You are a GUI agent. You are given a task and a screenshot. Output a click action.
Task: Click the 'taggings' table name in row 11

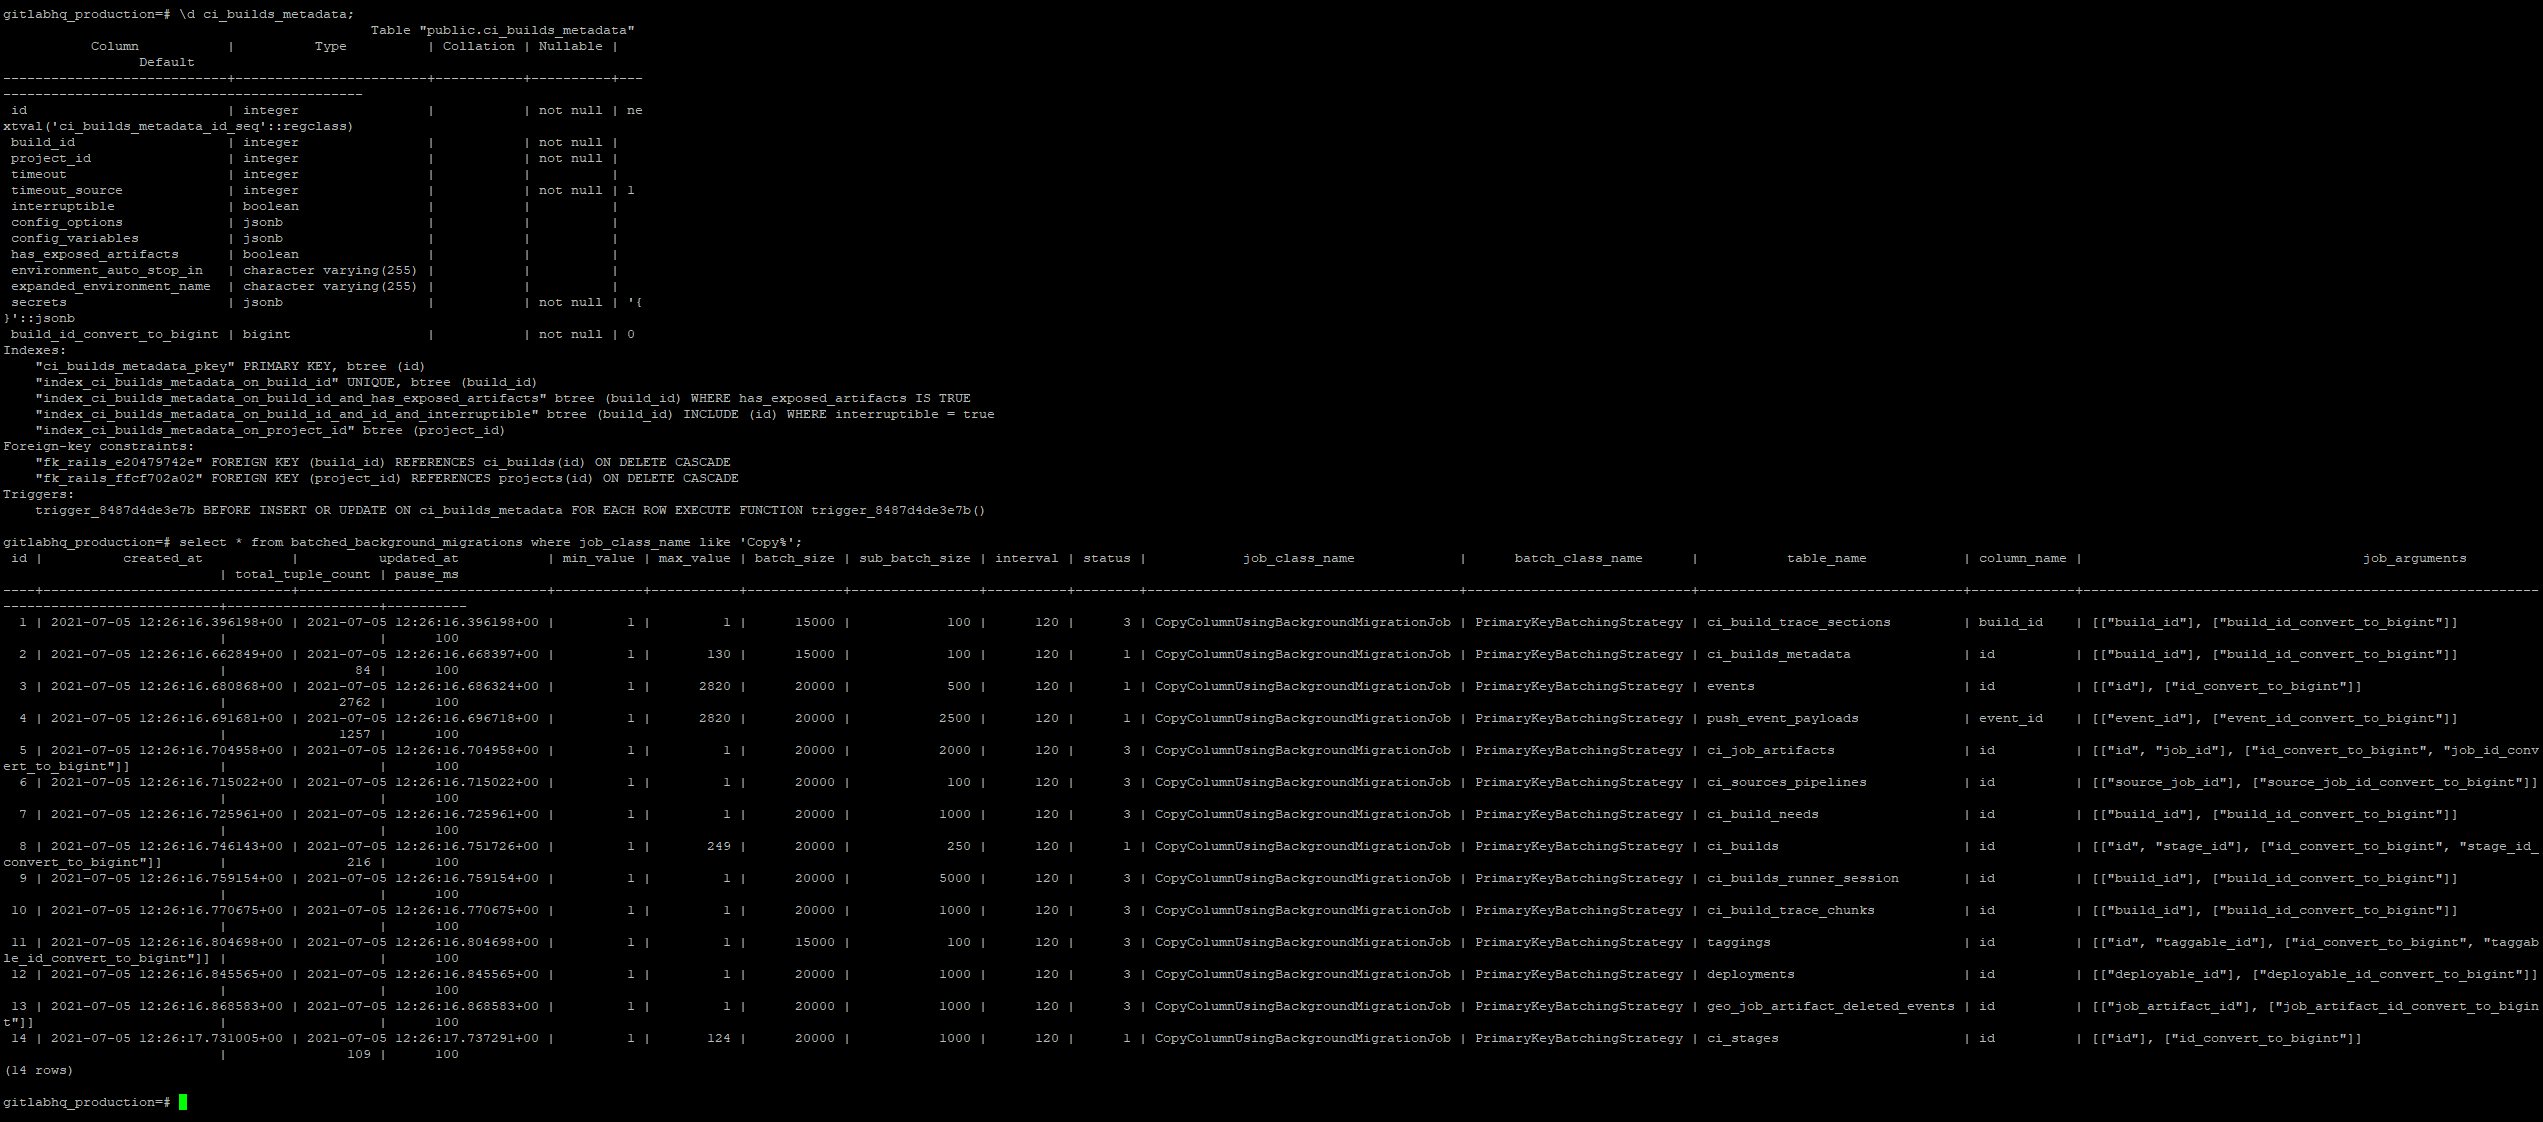(1738, 942)
